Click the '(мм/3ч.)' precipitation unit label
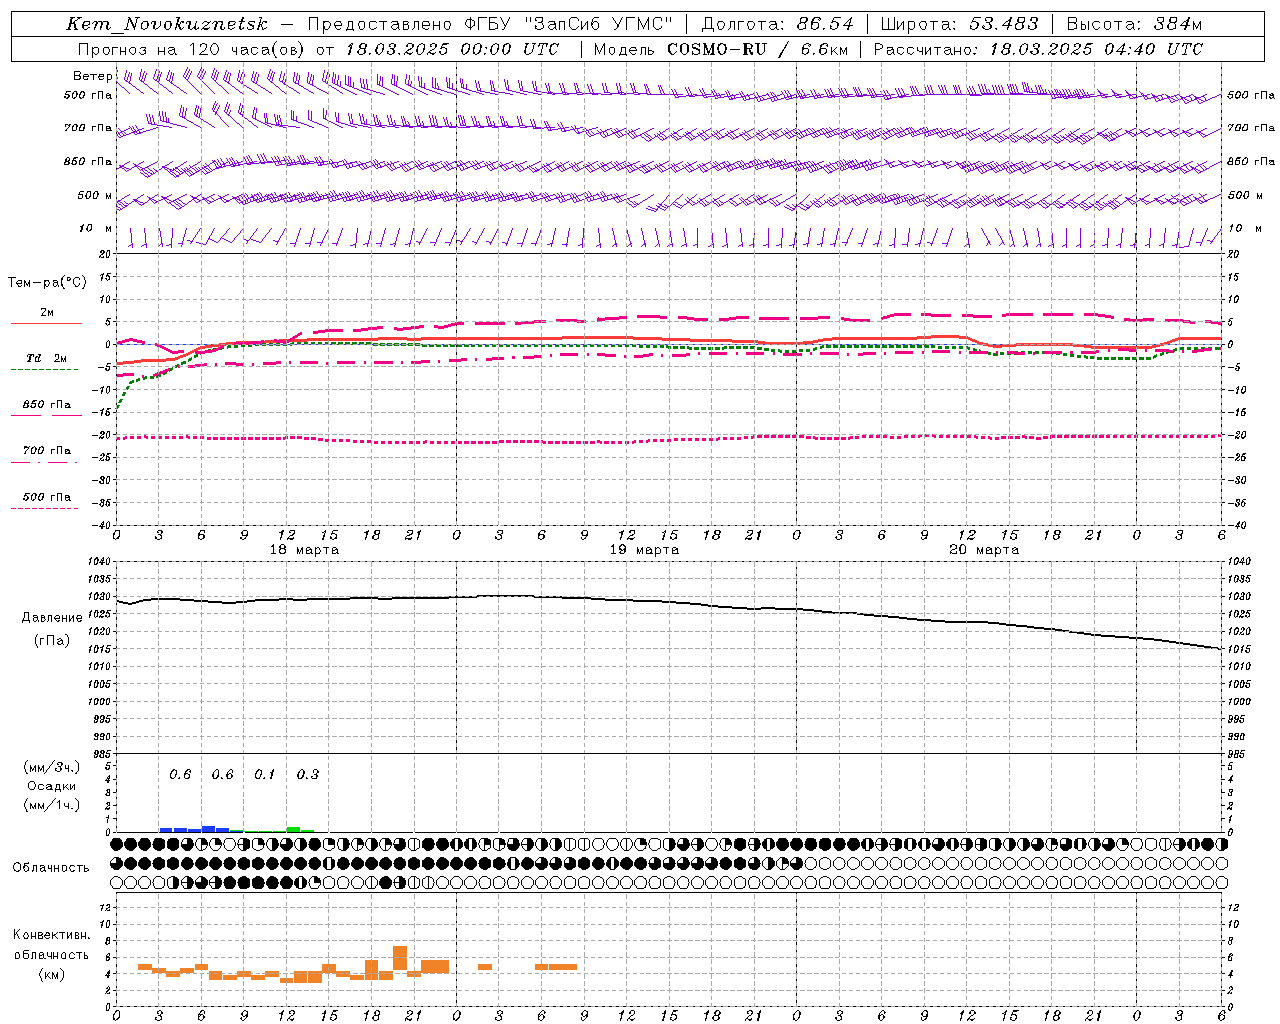Screen dimensions: 1280x1024 52,767
